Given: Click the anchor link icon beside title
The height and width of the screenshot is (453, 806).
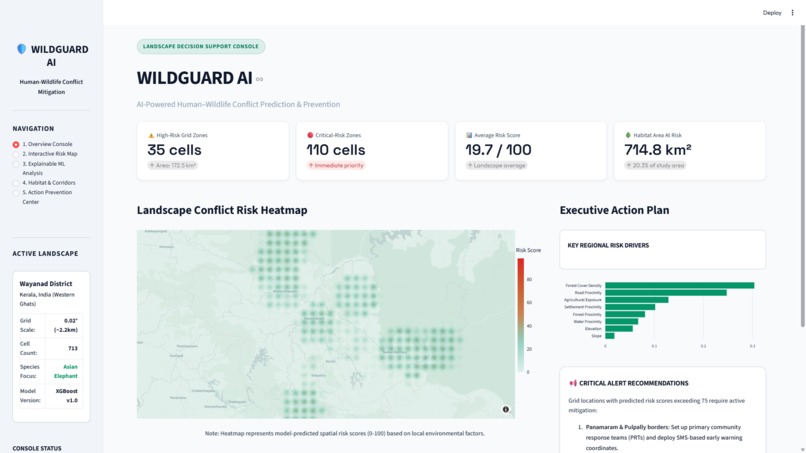Looking at the screenshot, I should coord(260,79).
